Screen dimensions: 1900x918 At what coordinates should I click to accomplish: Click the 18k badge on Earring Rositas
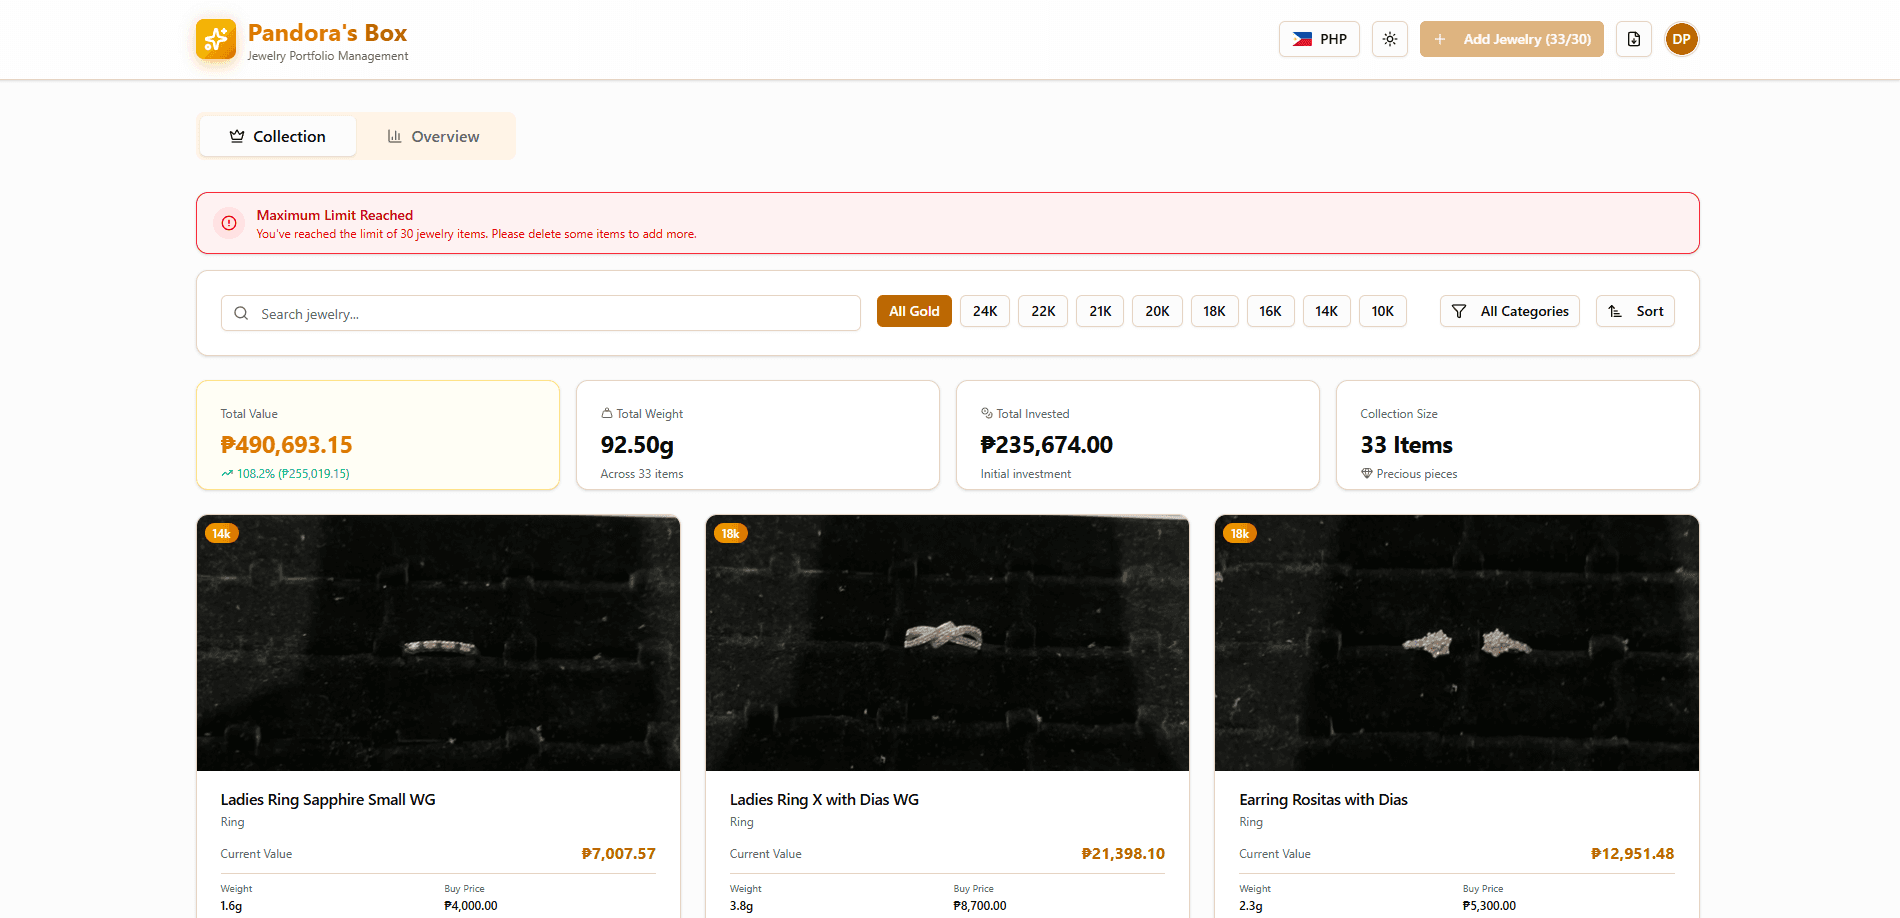point(1239,534)
